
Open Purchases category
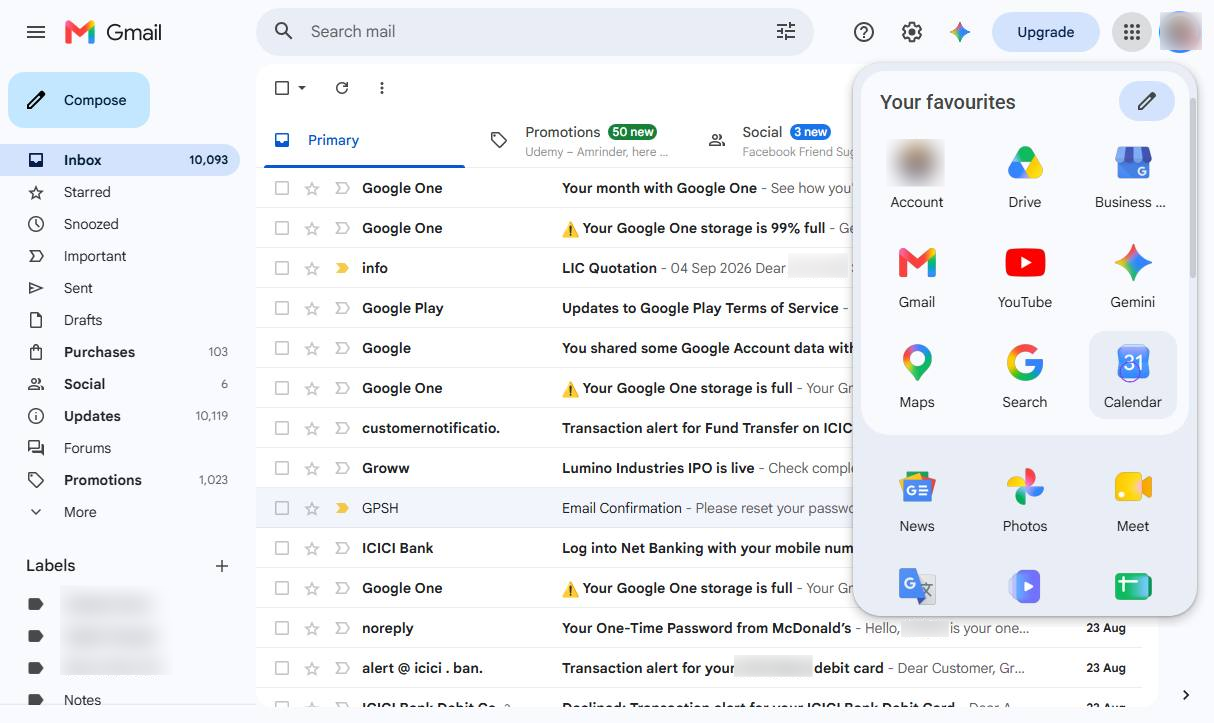click(99, 352)
